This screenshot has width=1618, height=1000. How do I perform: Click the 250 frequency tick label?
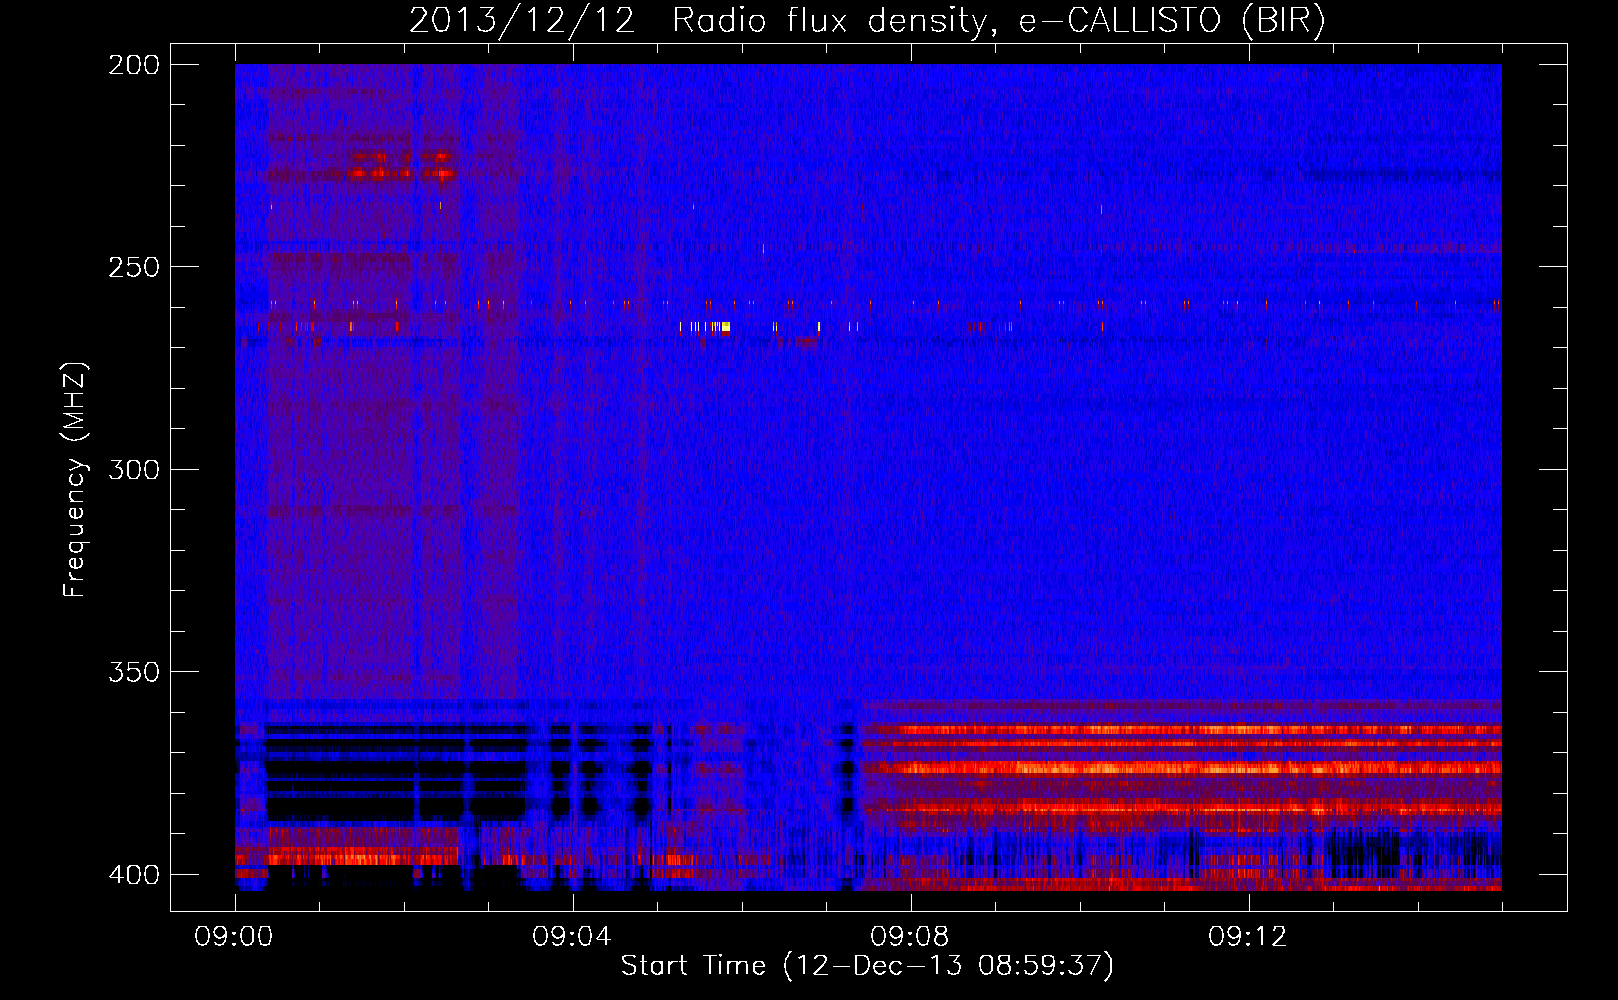pos(133,267)
